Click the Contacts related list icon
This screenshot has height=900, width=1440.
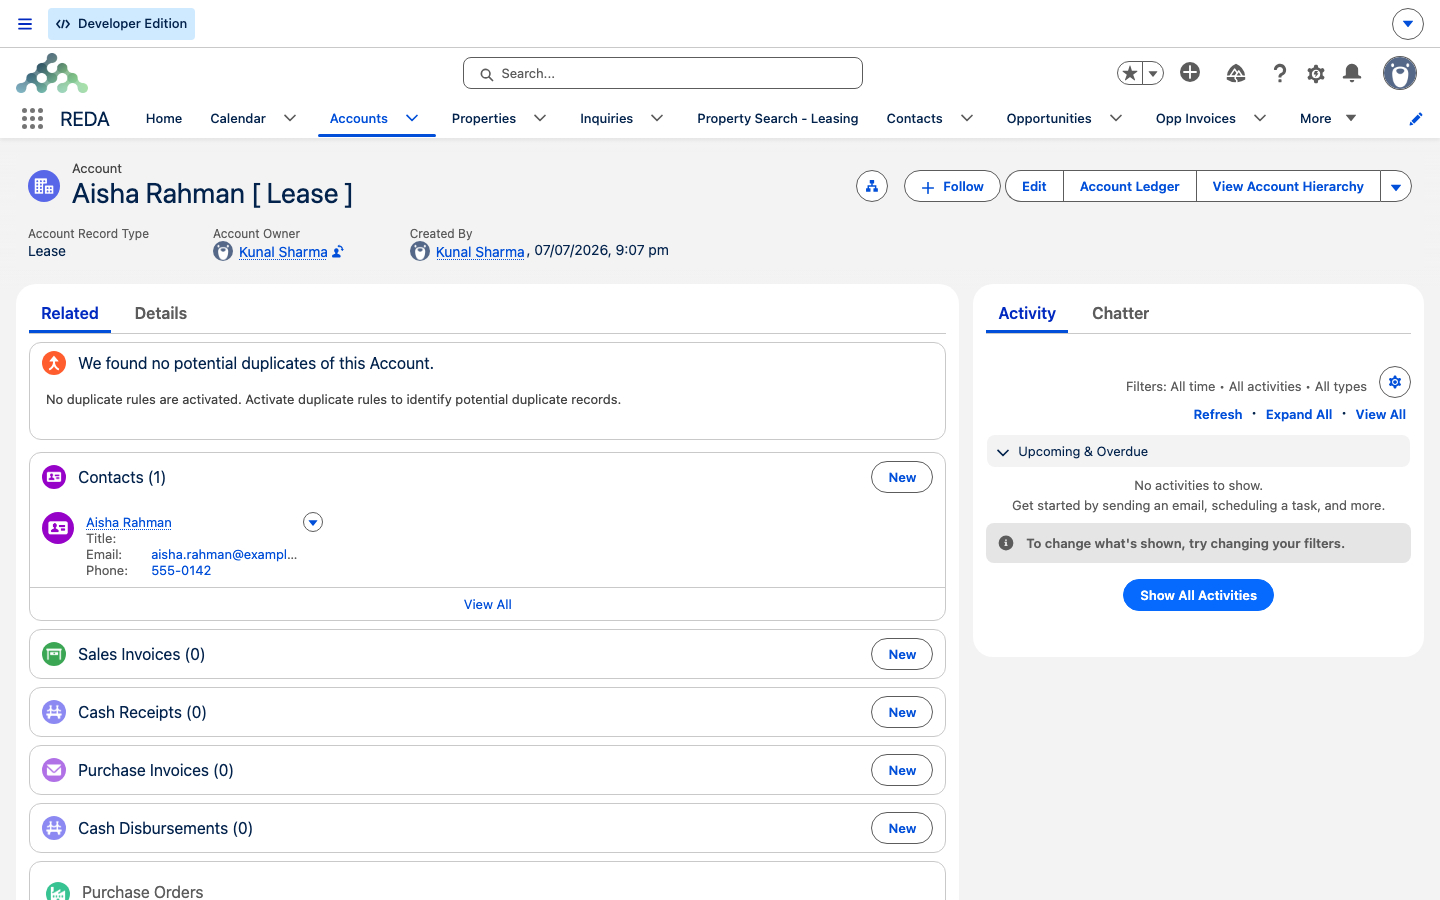[x=54, y=477]
